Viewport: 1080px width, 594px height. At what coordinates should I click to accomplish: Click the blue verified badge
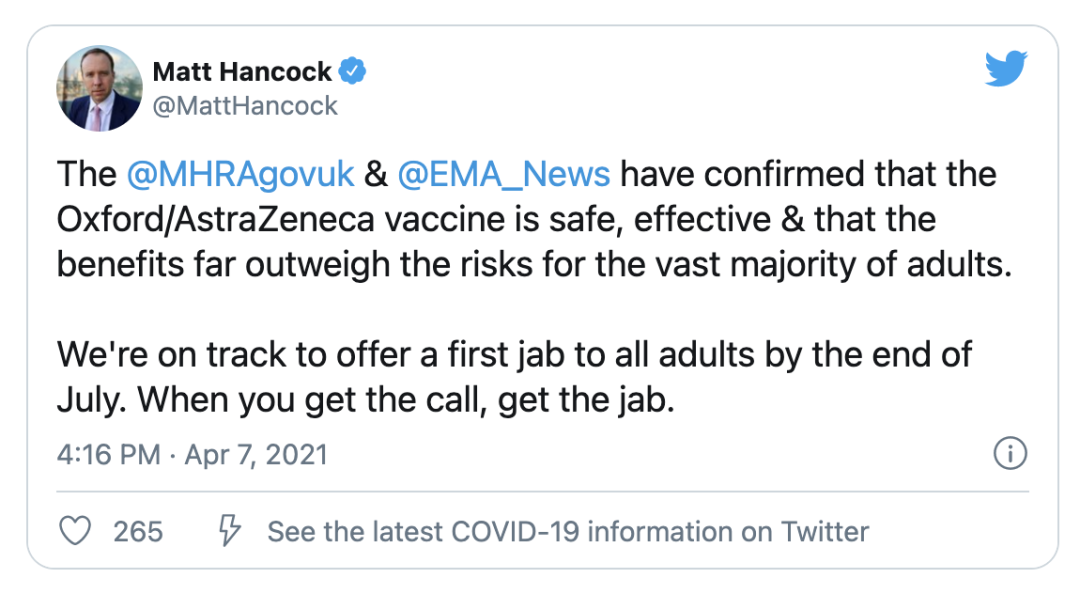tap(353, 71)
